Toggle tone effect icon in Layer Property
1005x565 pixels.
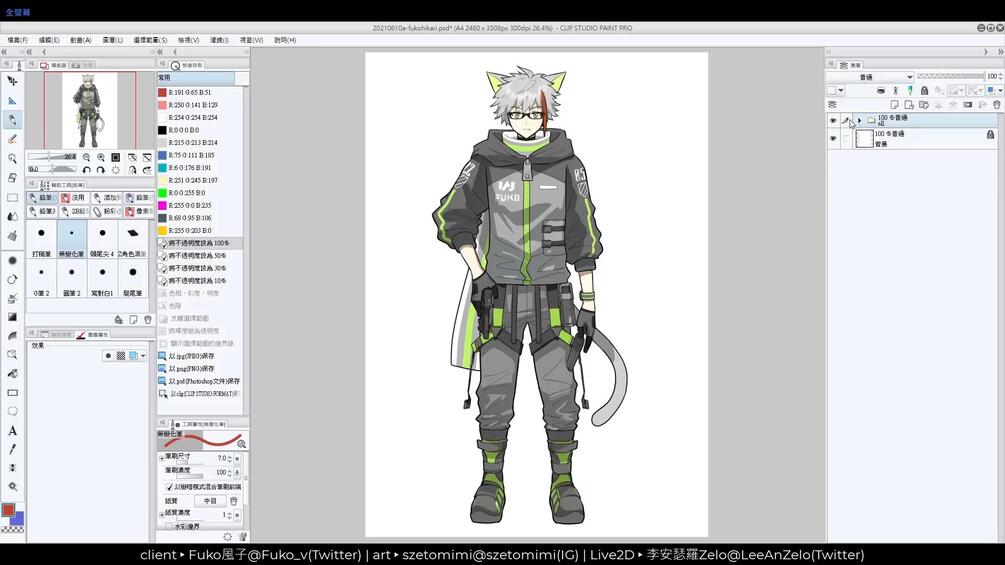pyautogui.click(x=120, y=356)
